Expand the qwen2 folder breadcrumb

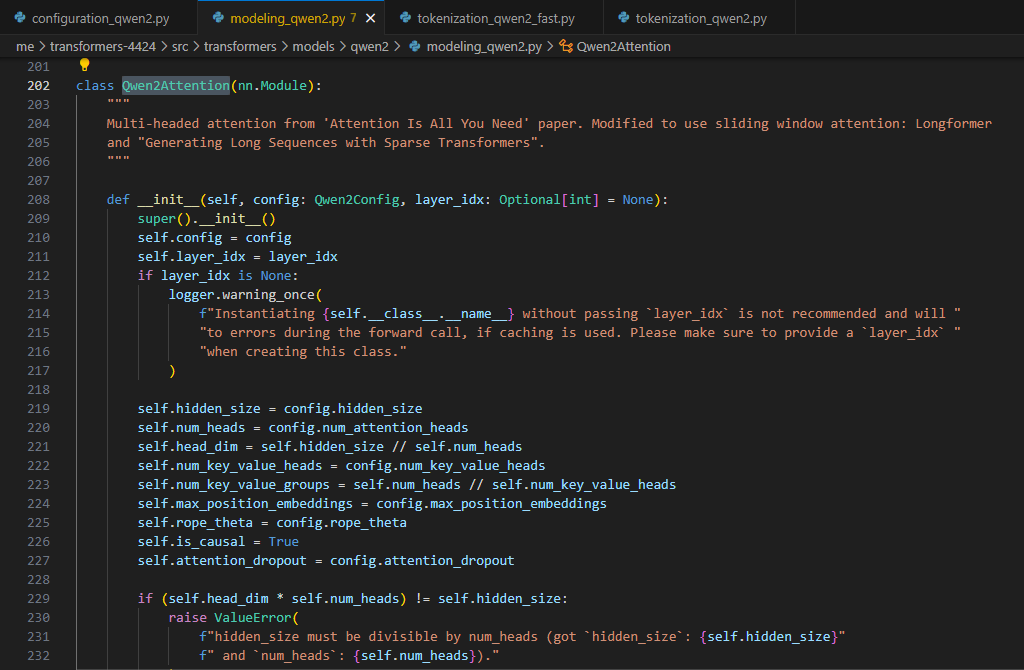(x=371, y=47)
